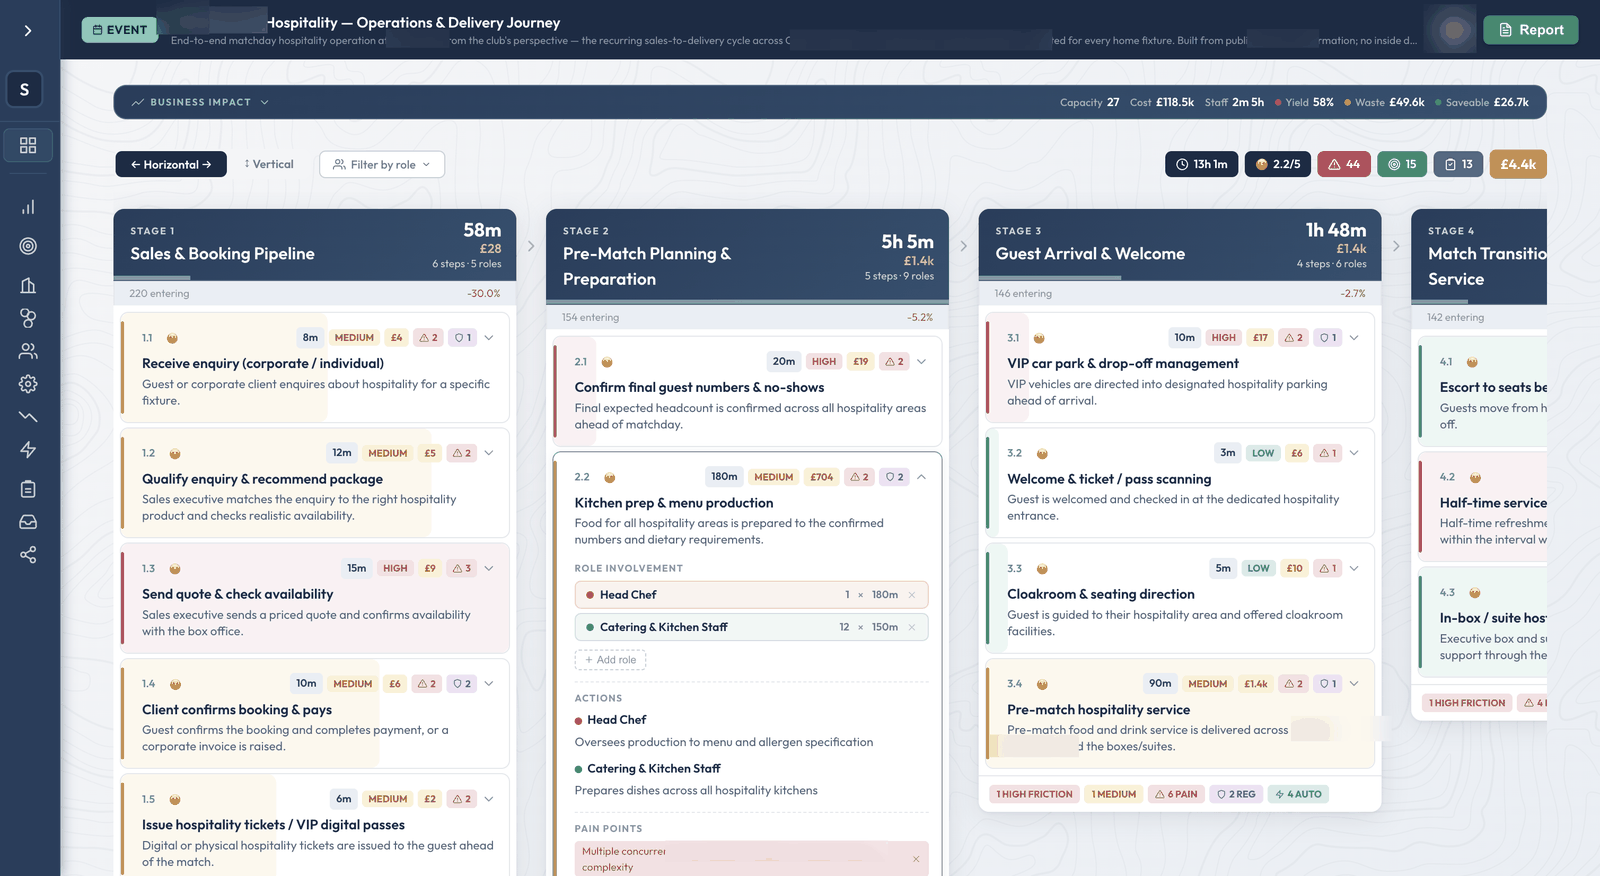The image size is (1600, 876).
Task: Open the target icon in the sidebar
Action: click(28, 246)
